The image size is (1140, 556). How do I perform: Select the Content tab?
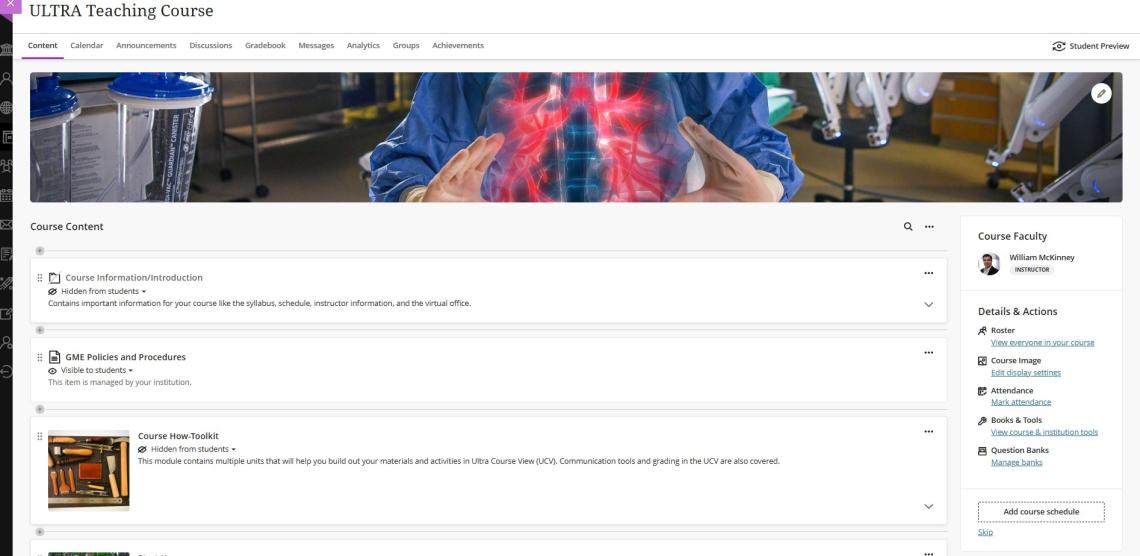coord(43,45)
